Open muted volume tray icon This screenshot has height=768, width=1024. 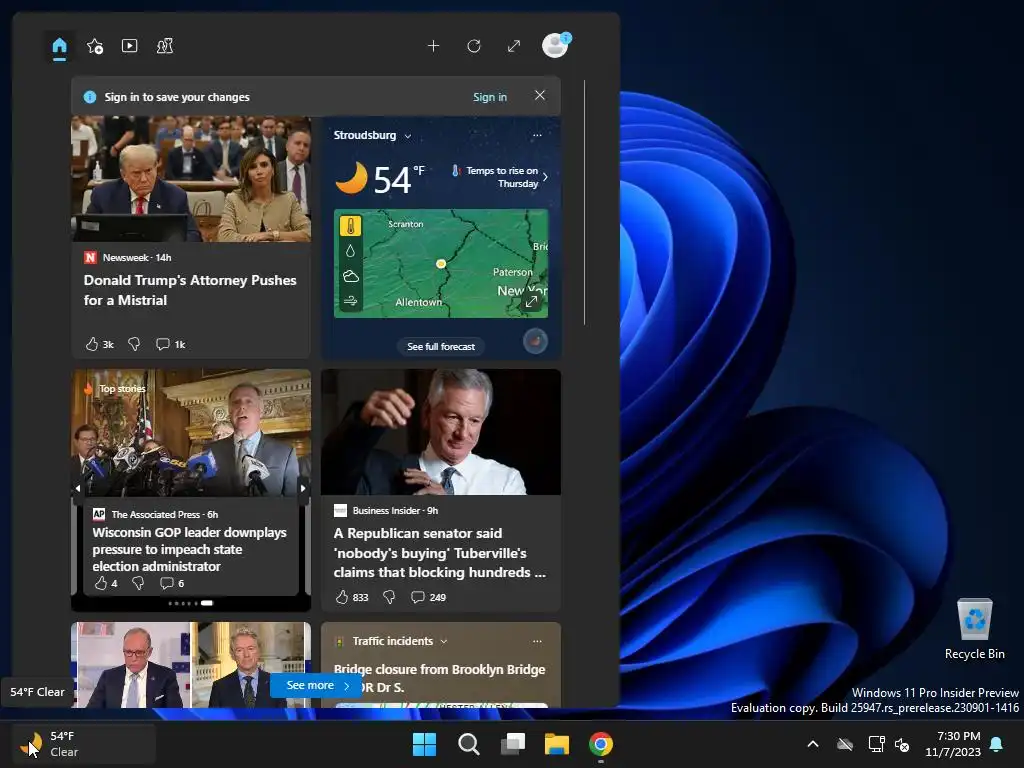(x=902, y=744)
